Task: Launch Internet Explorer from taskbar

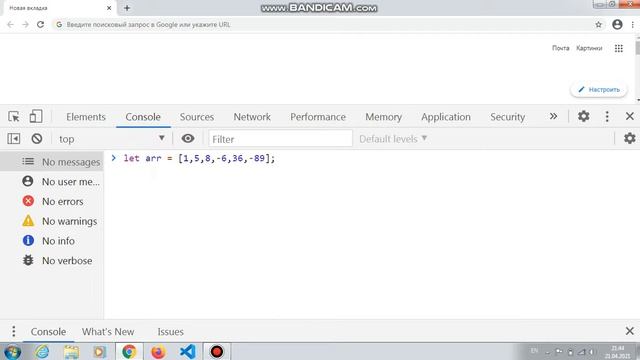Action: coord(42,352)
